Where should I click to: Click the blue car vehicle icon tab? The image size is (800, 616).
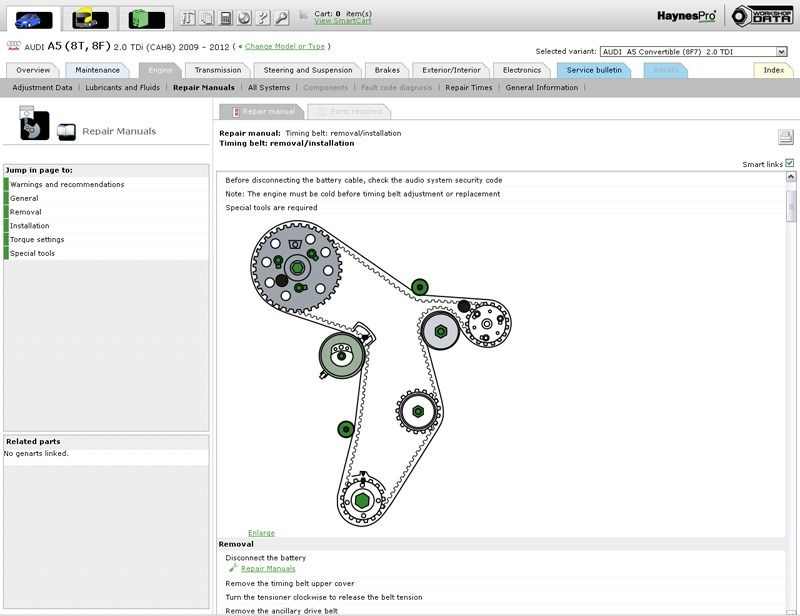tap(33, 19)
